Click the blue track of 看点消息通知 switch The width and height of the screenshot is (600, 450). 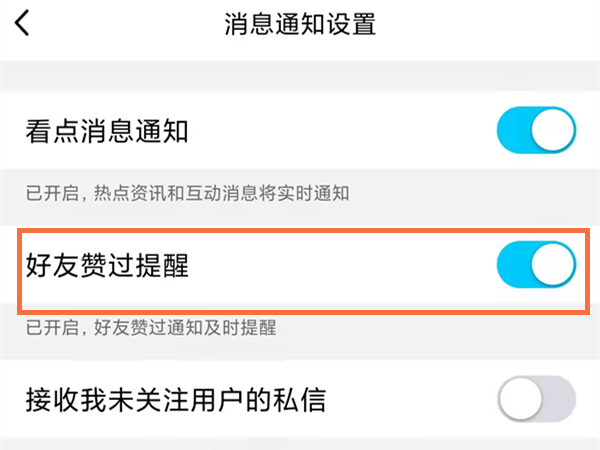pyautogui.click(x=513, y=131)
